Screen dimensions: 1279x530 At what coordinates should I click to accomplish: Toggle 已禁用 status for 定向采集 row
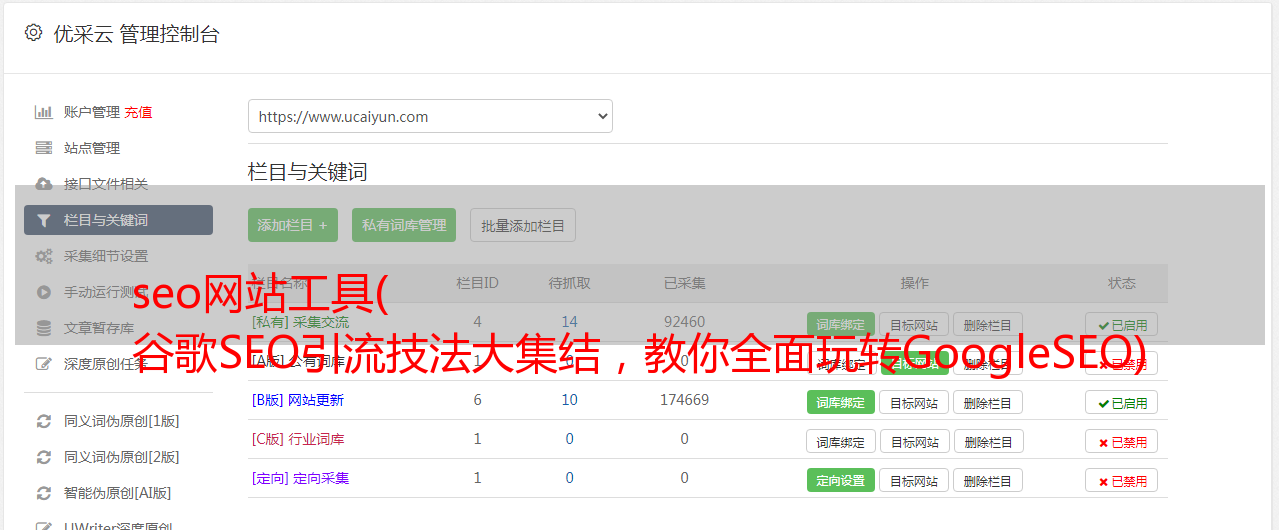tap(1122, 480)
